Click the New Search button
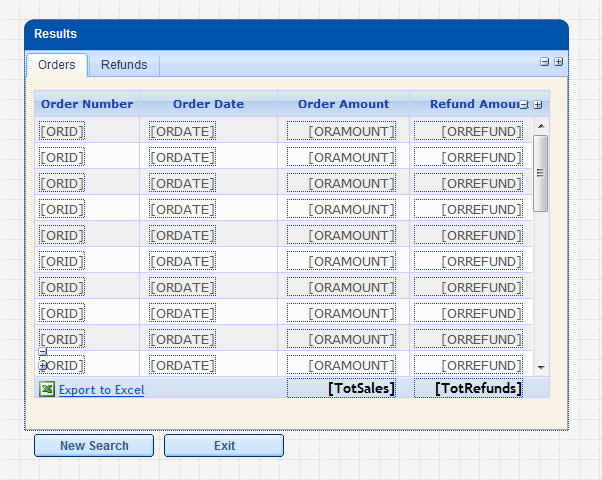 click(94, 445)
